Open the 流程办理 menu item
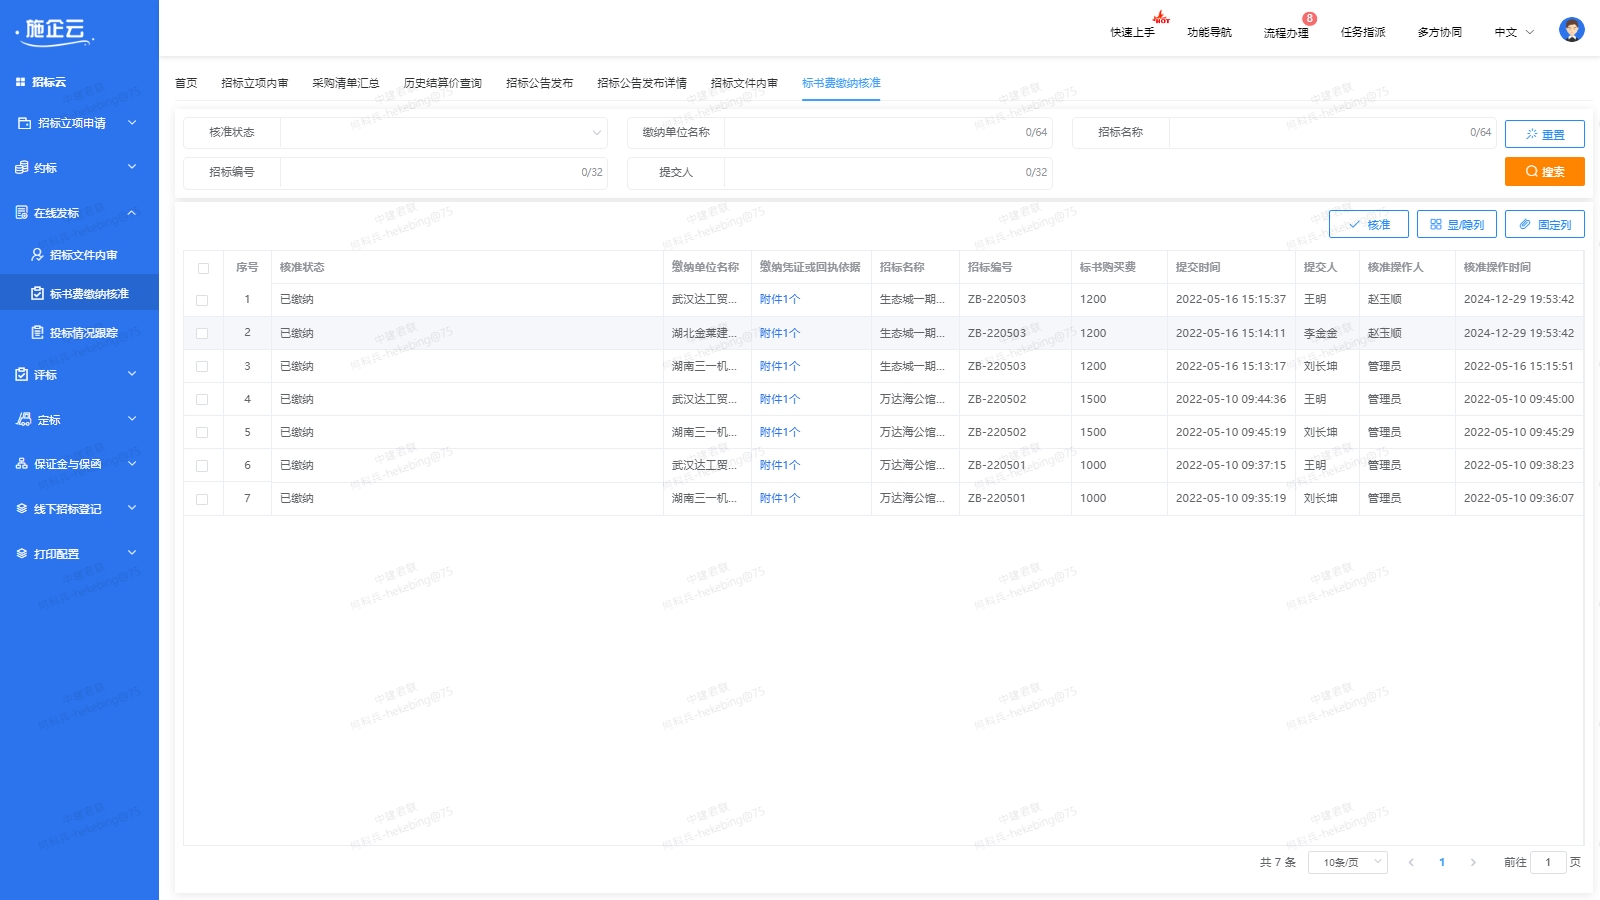The height and width of the screenshot is (900, 1600). pos(1286,32)
